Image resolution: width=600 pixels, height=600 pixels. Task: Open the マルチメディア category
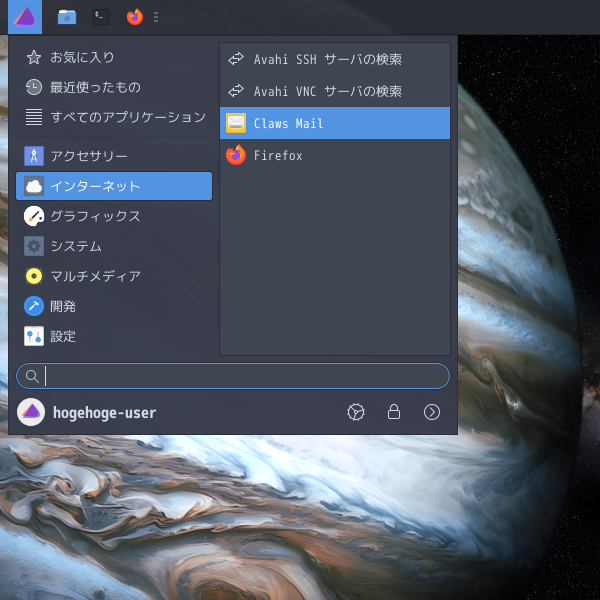point(114,276)
